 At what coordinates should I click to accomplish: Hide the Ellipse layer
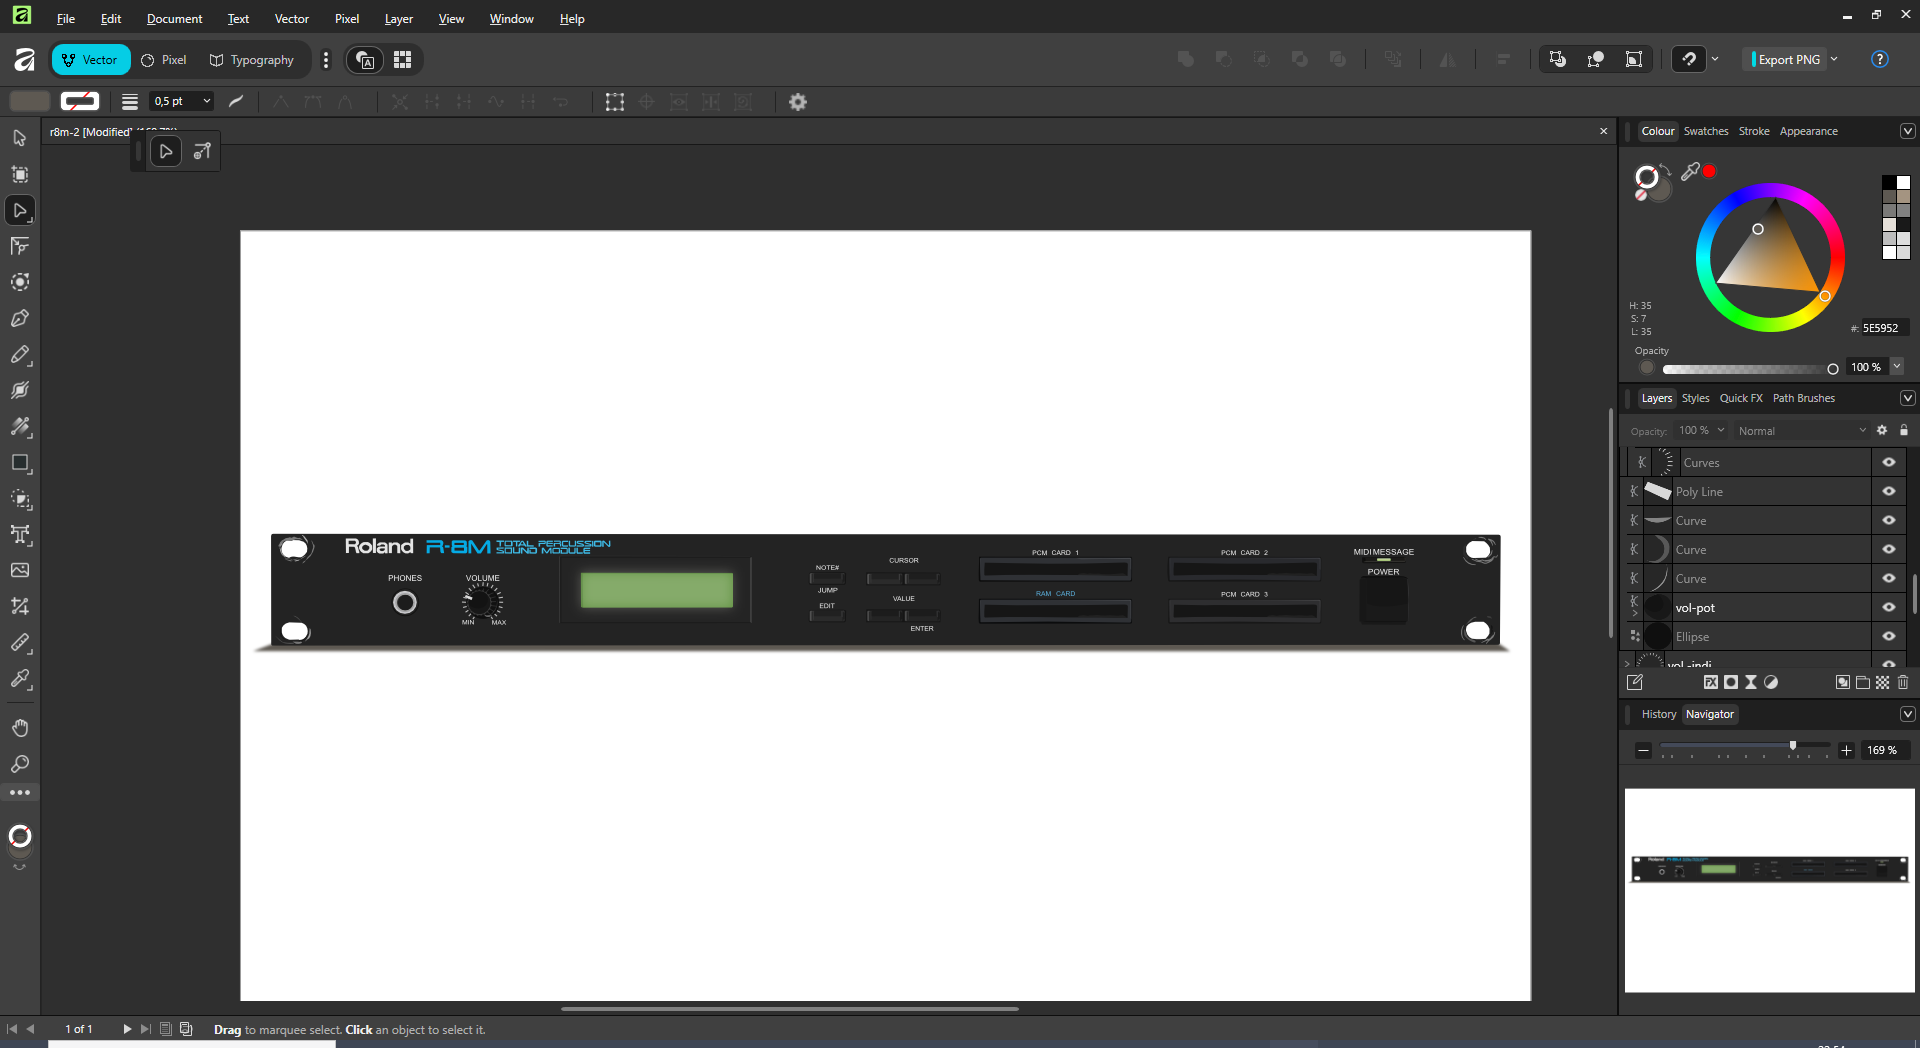coord(1889,637)
